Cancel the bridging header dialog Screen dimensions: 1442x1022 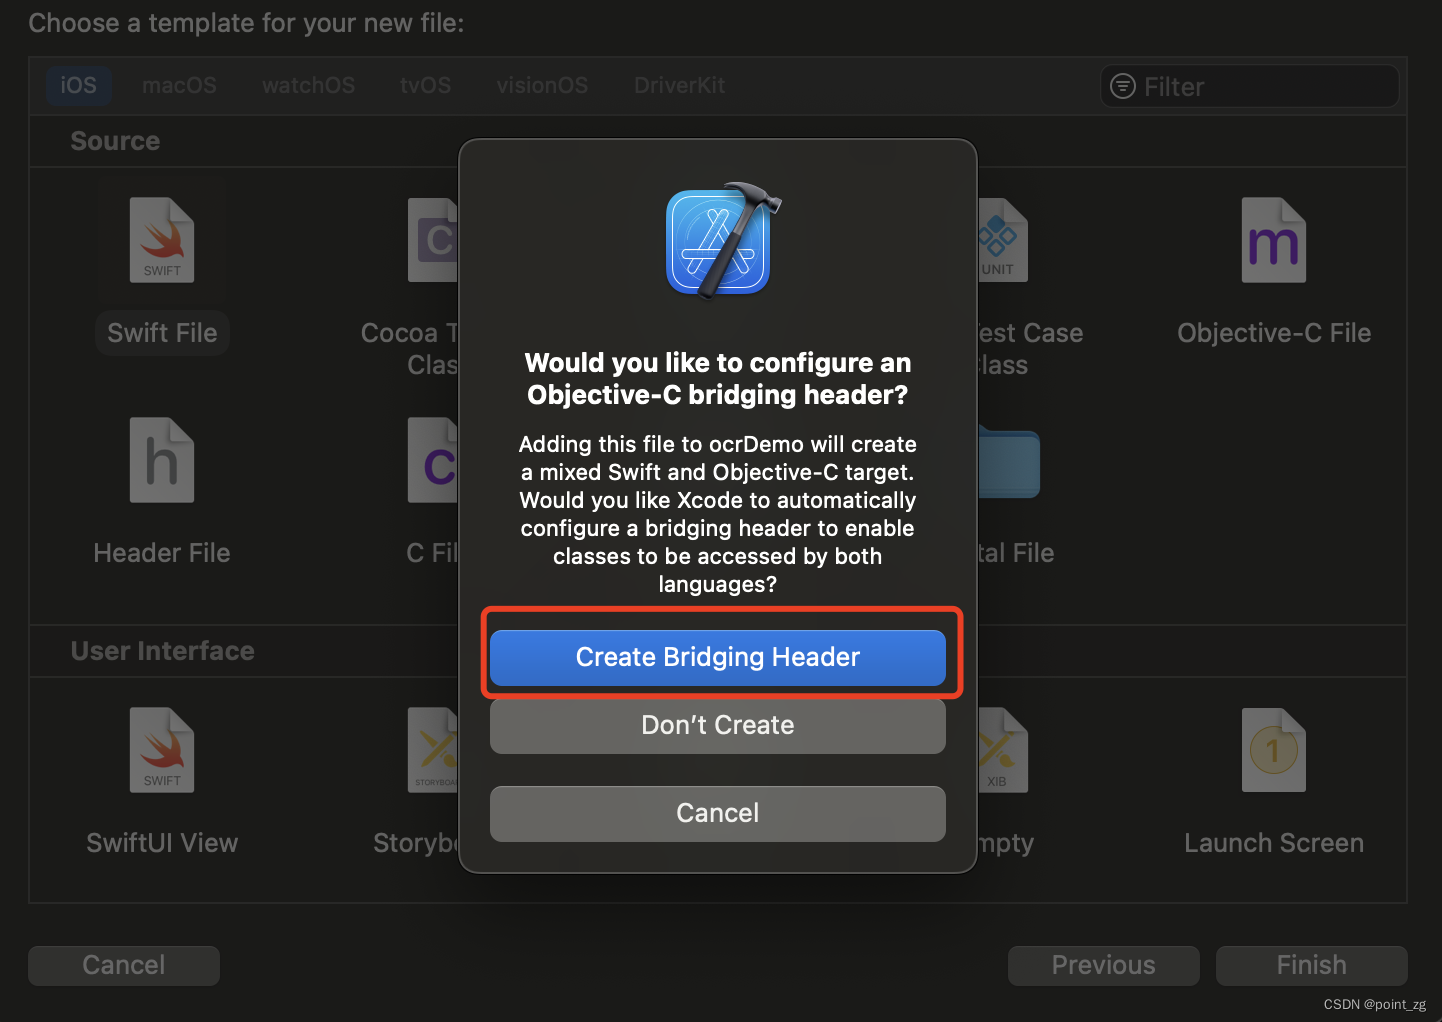718,813
